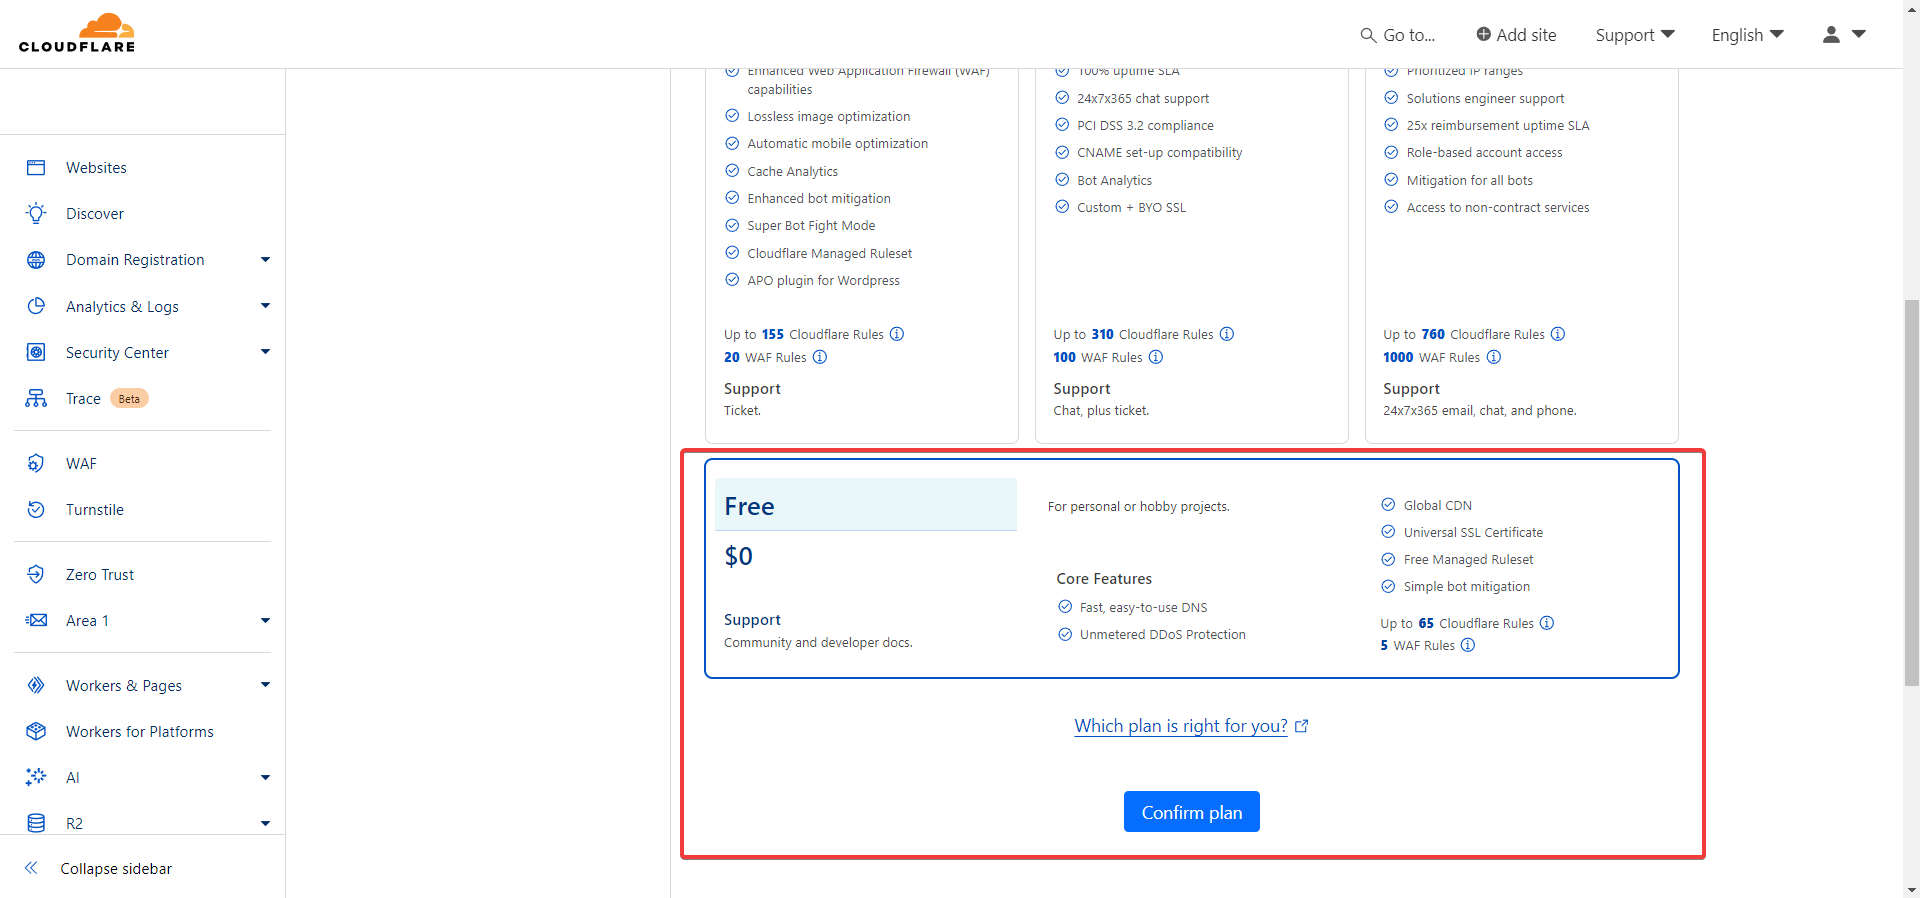Click 'Custom + BYO SSL' feature text
The image size is (1920, 898).
1131,207
